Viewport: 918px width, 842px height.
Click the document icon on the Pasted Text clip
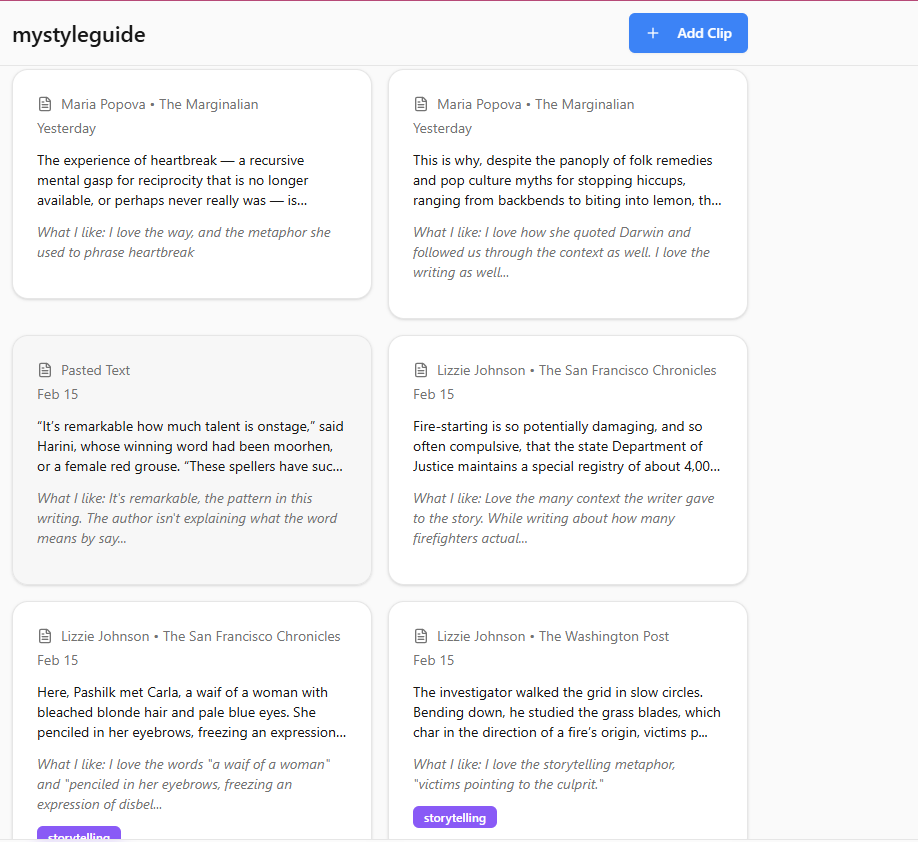(45, 369)
